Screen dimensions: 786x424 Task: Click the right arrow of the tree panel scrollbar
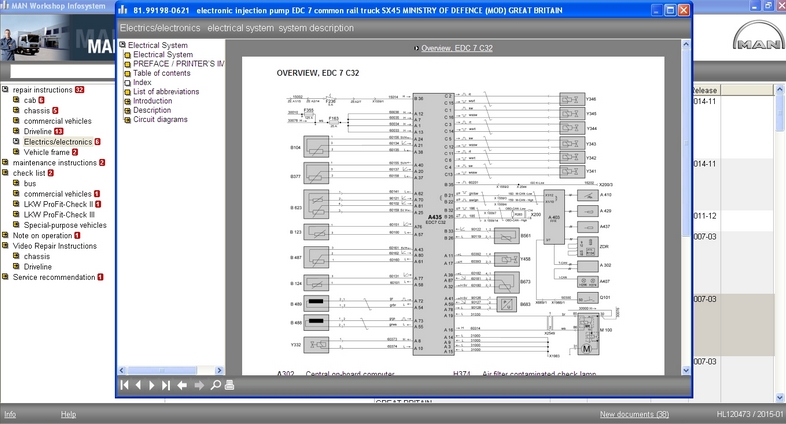point(219,370)
